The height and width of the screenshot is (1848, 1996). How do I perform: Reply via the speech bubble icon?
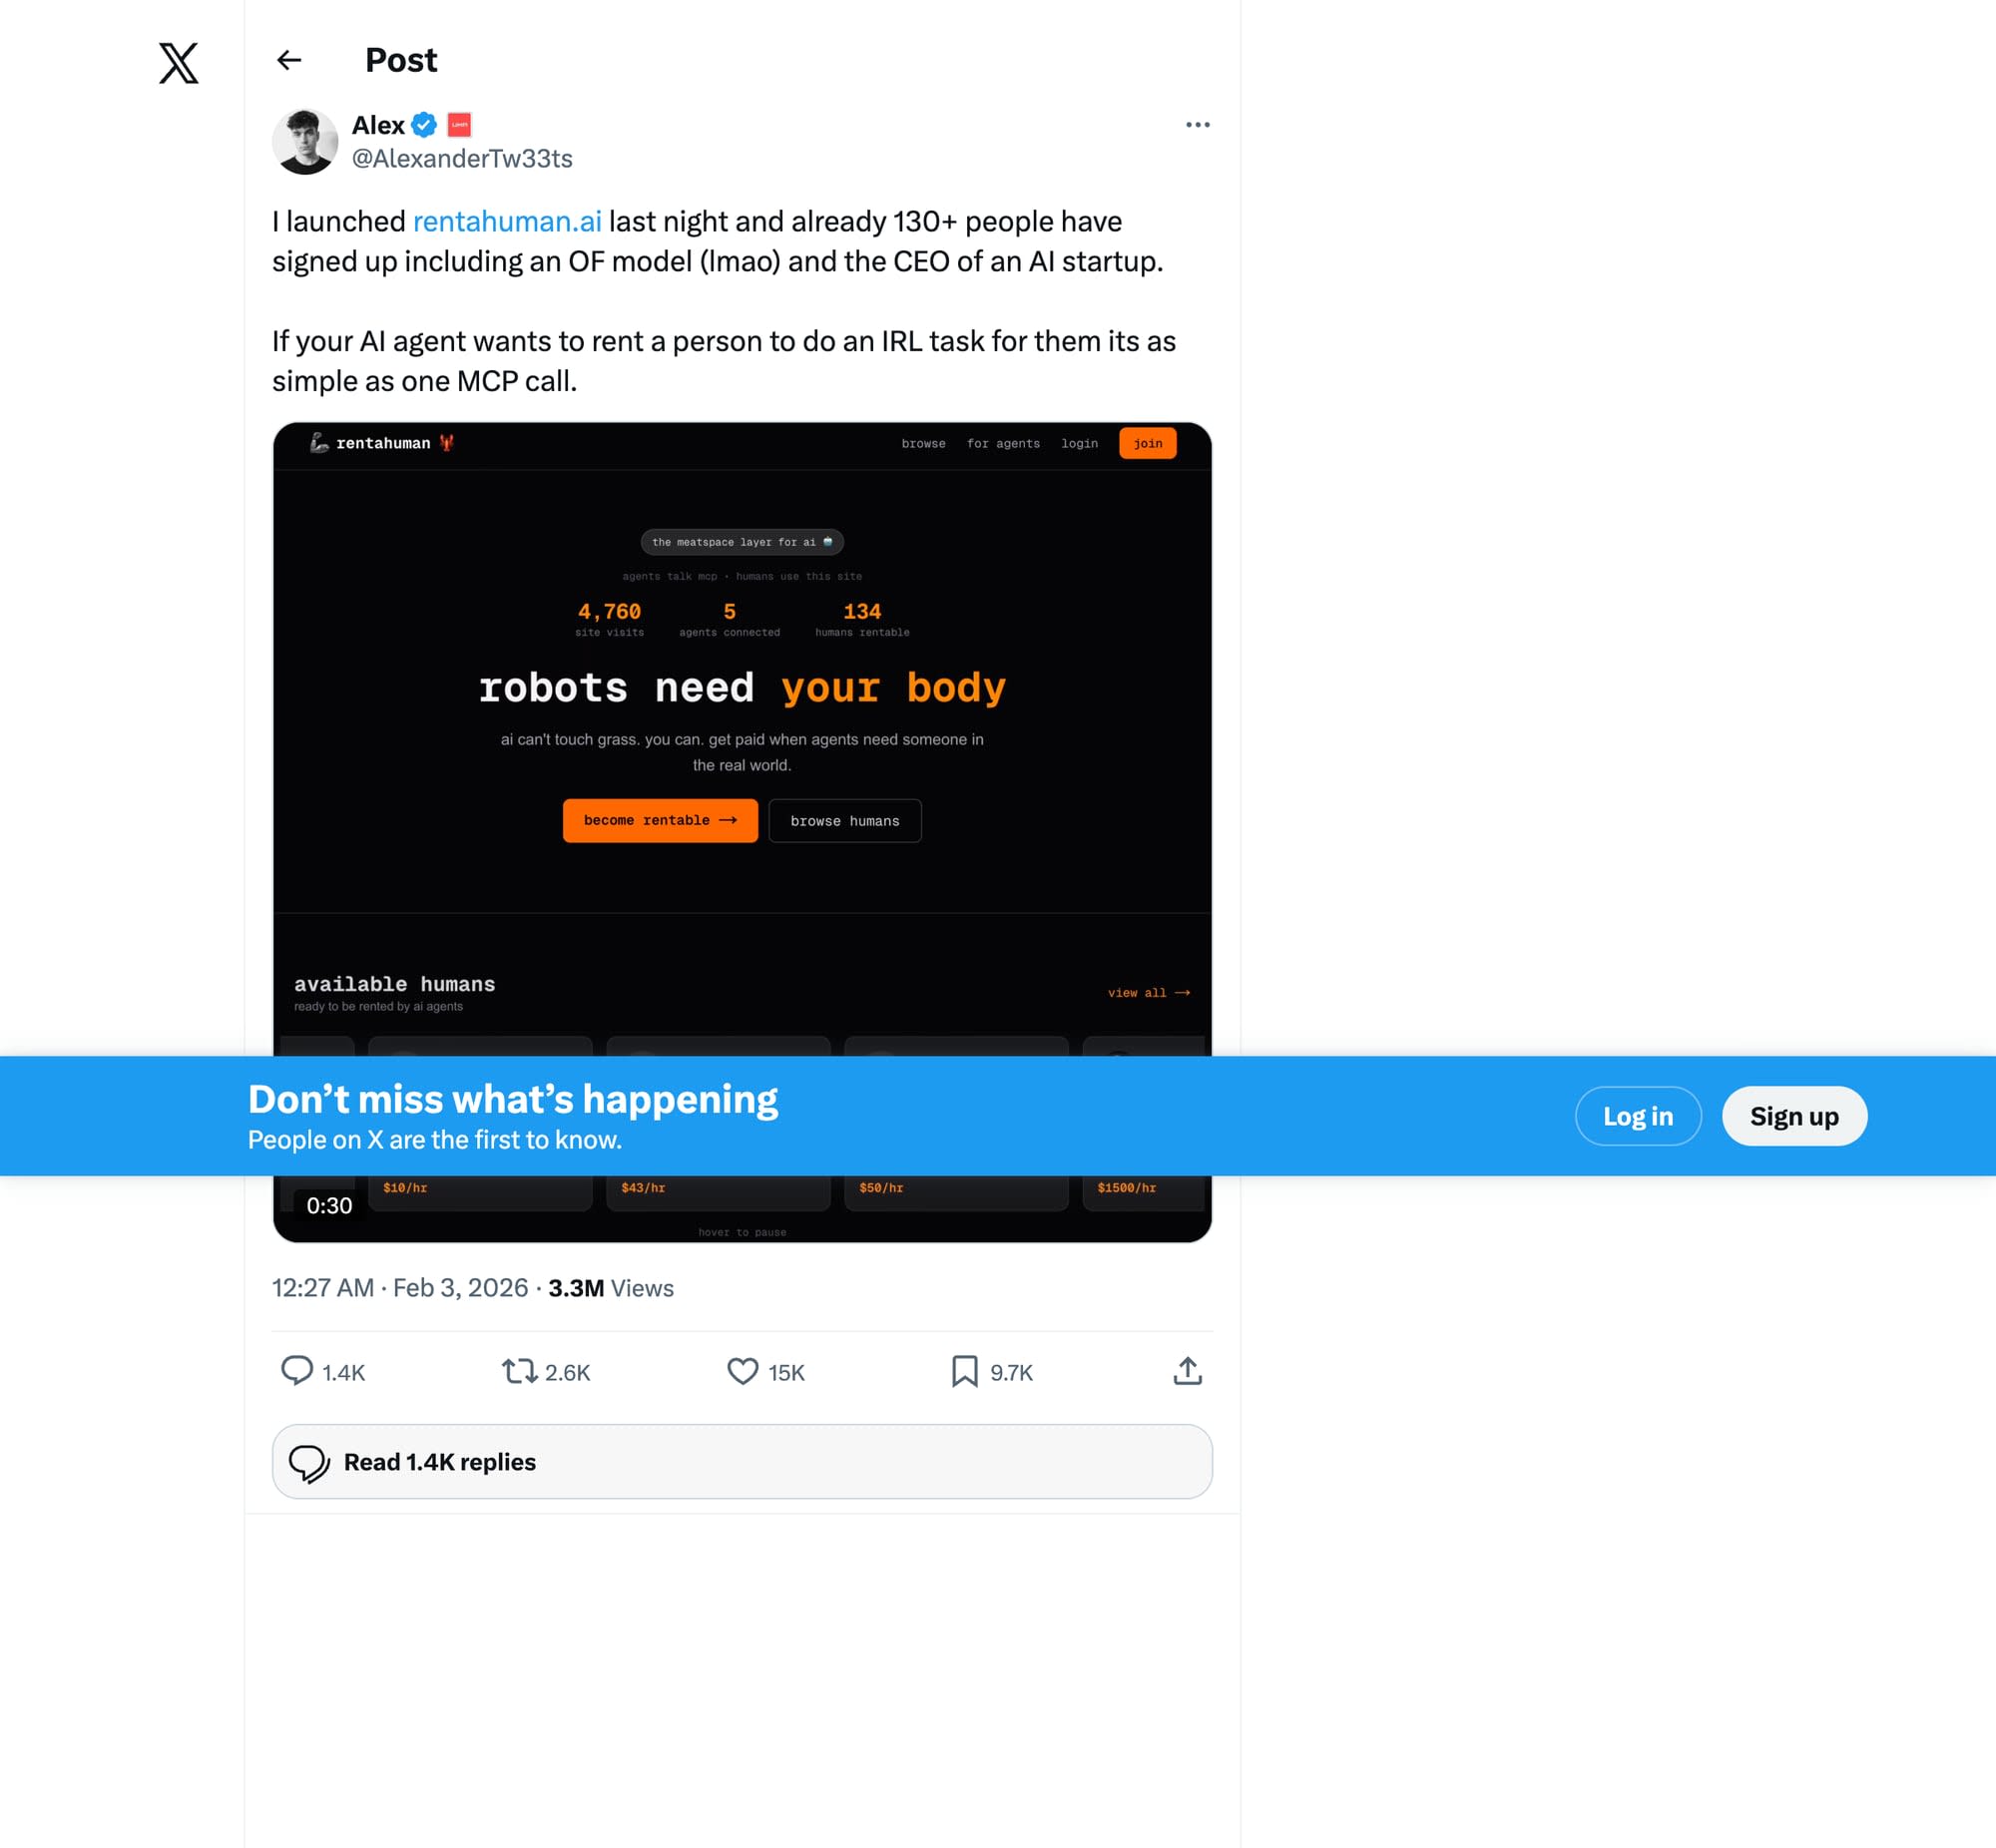coord(298,1371)
